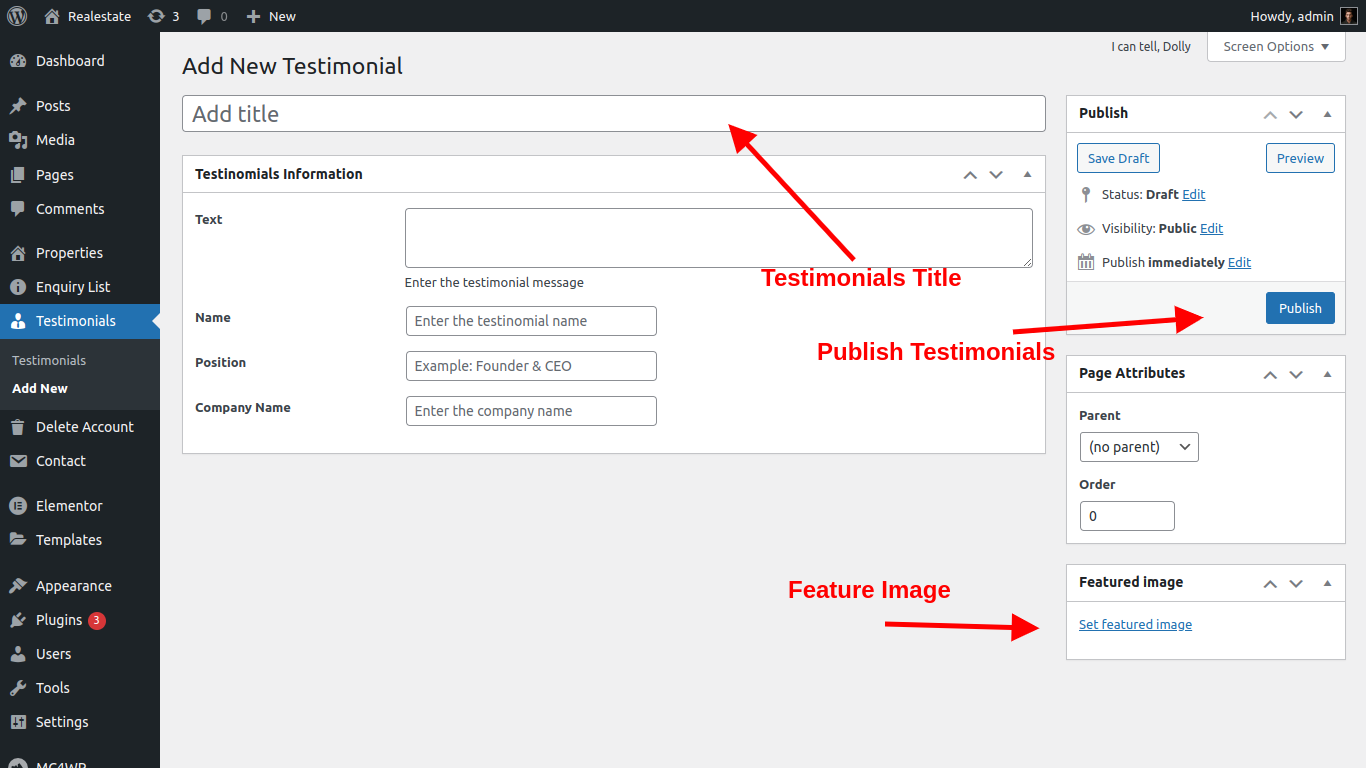This screenshot has height=768, width=1366.
Task: Open the updates icon in admin bar
Action: [x=157, y=16]
